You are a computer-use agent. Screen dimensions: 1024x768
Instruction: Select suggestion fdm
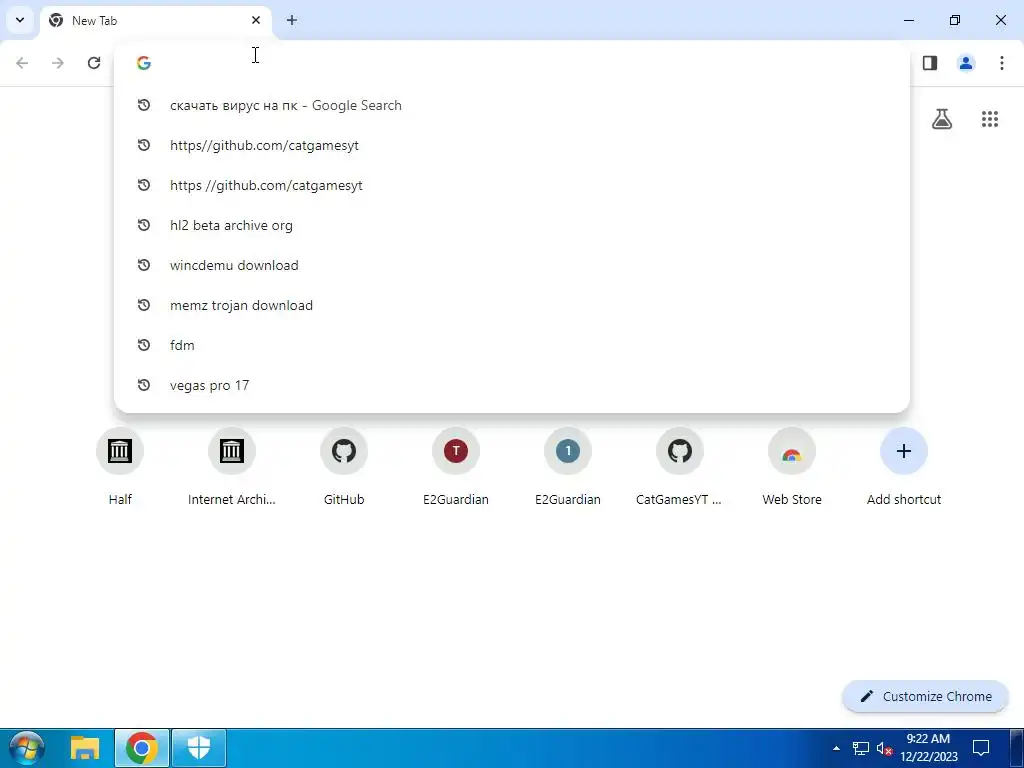(511, 345)
